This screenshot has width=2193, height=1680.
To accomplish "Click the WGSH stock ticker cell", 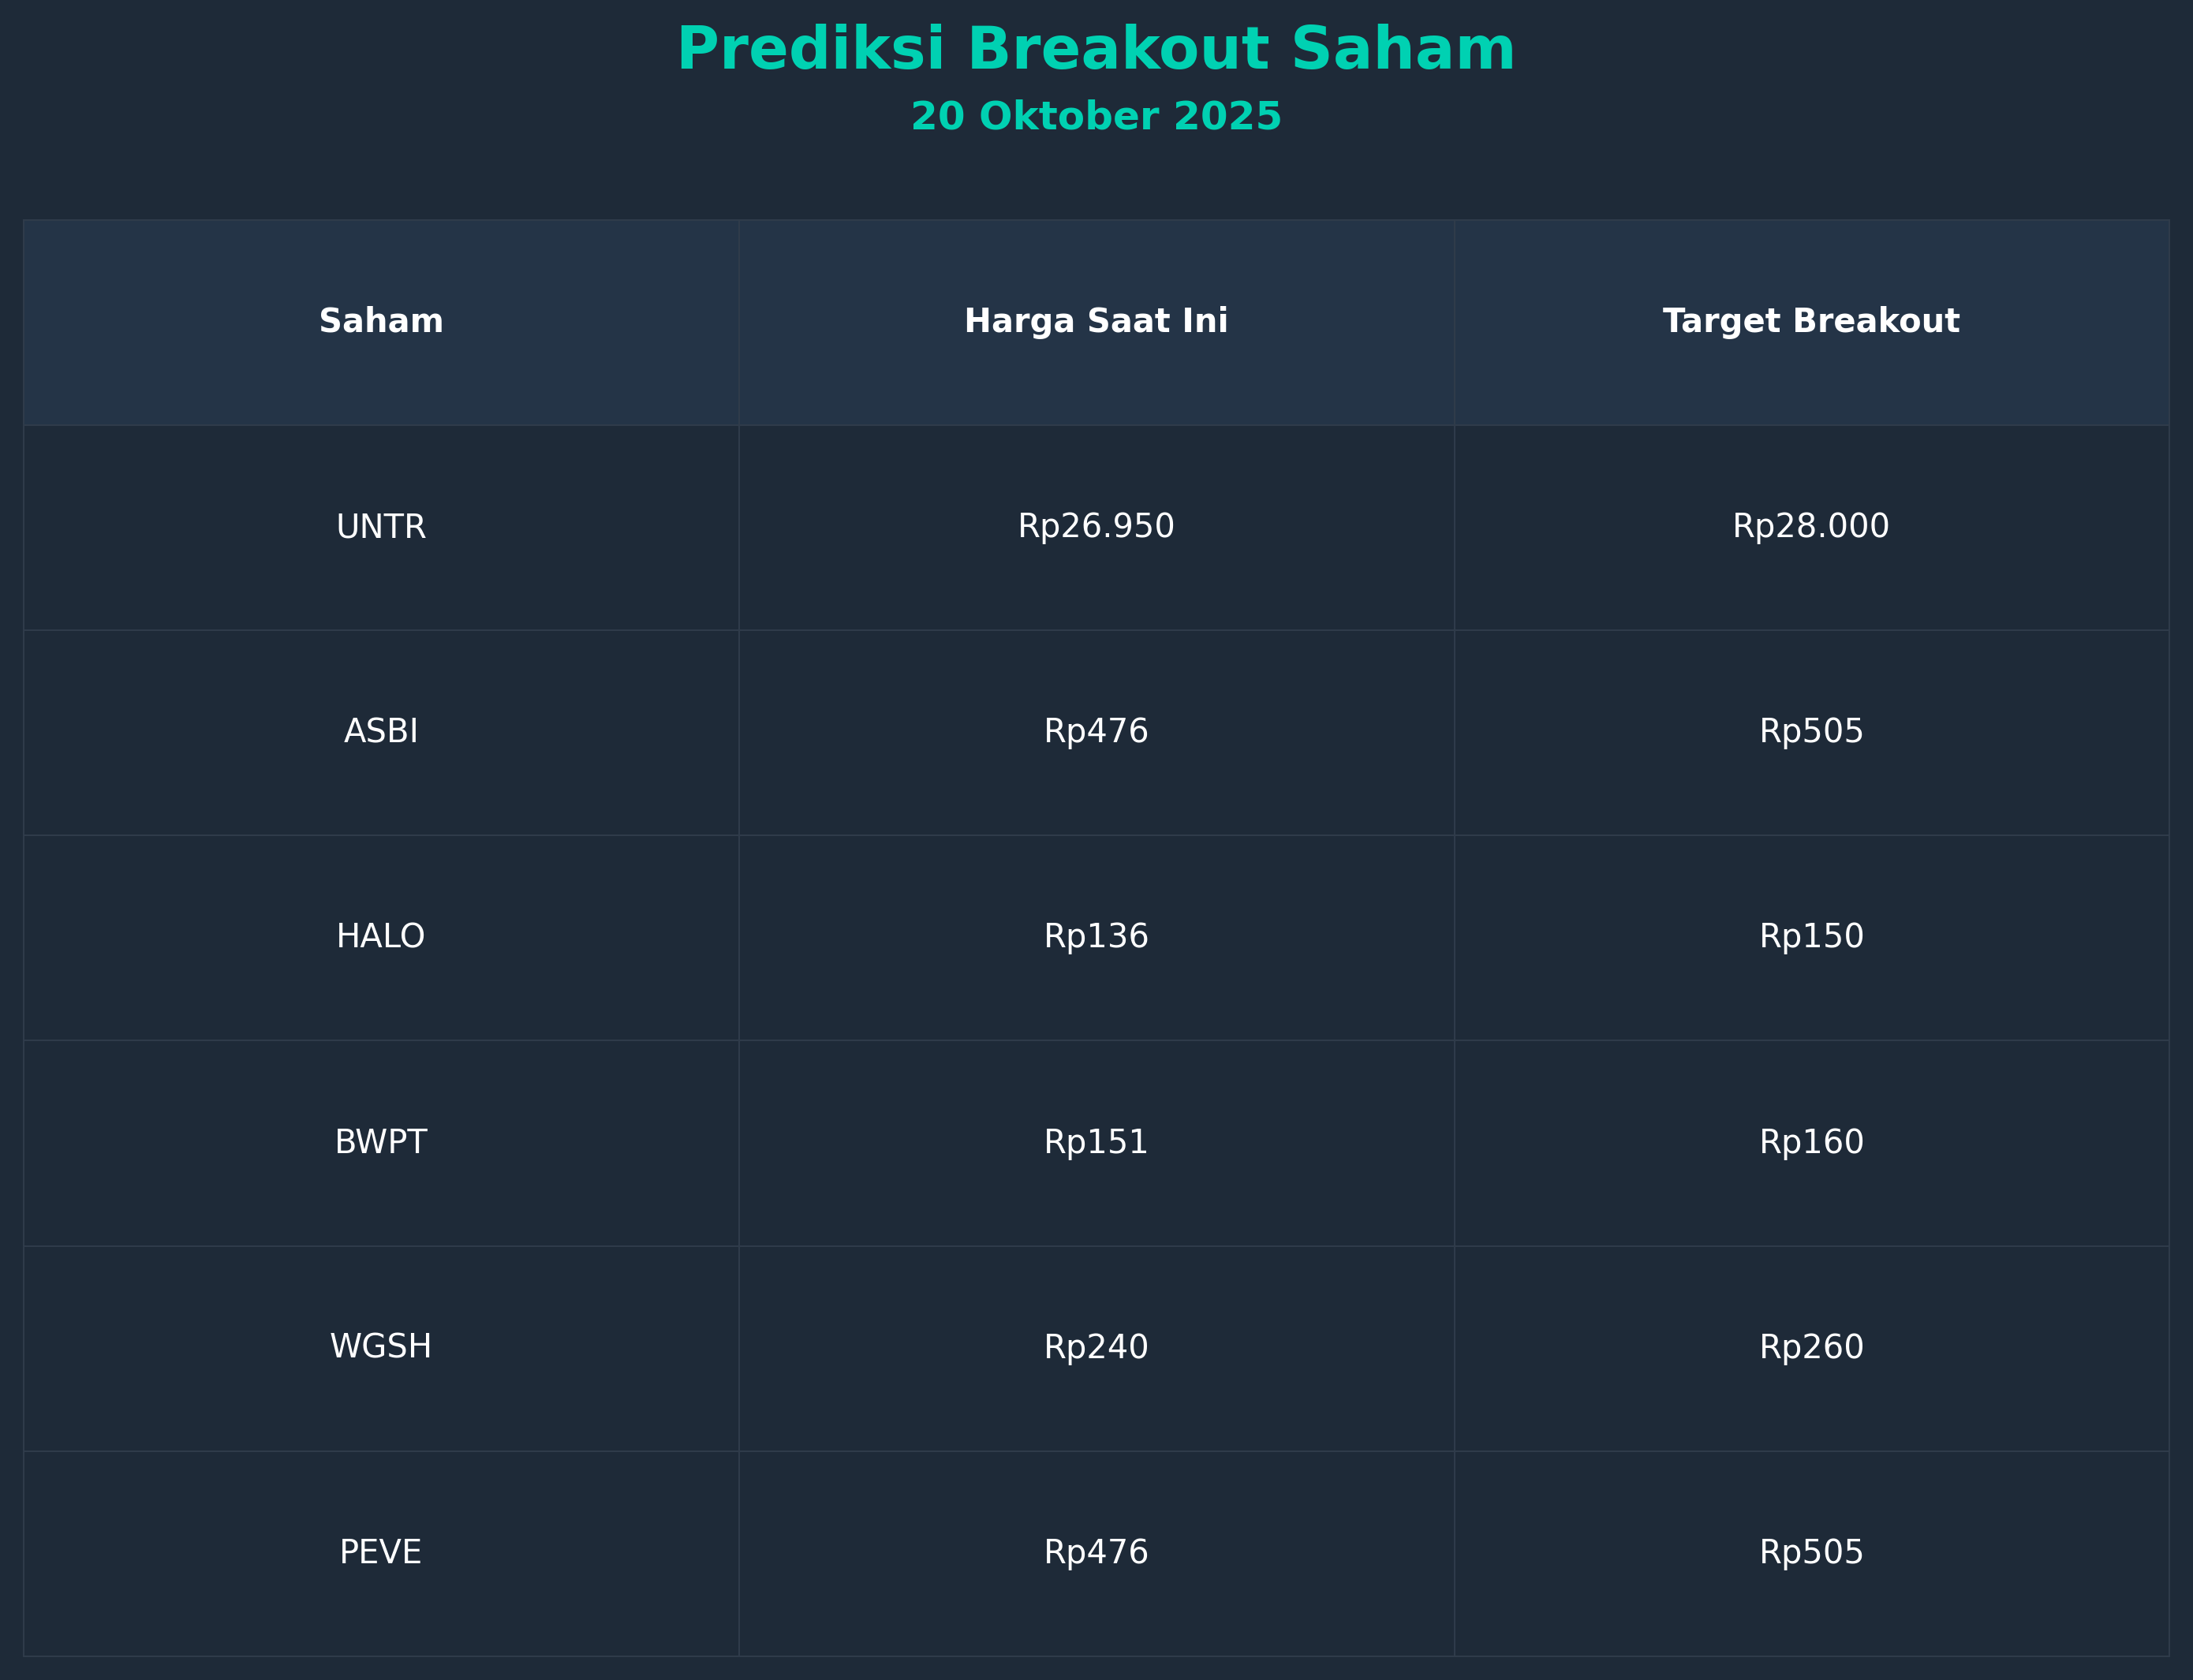I will (x=381, y=1347).
